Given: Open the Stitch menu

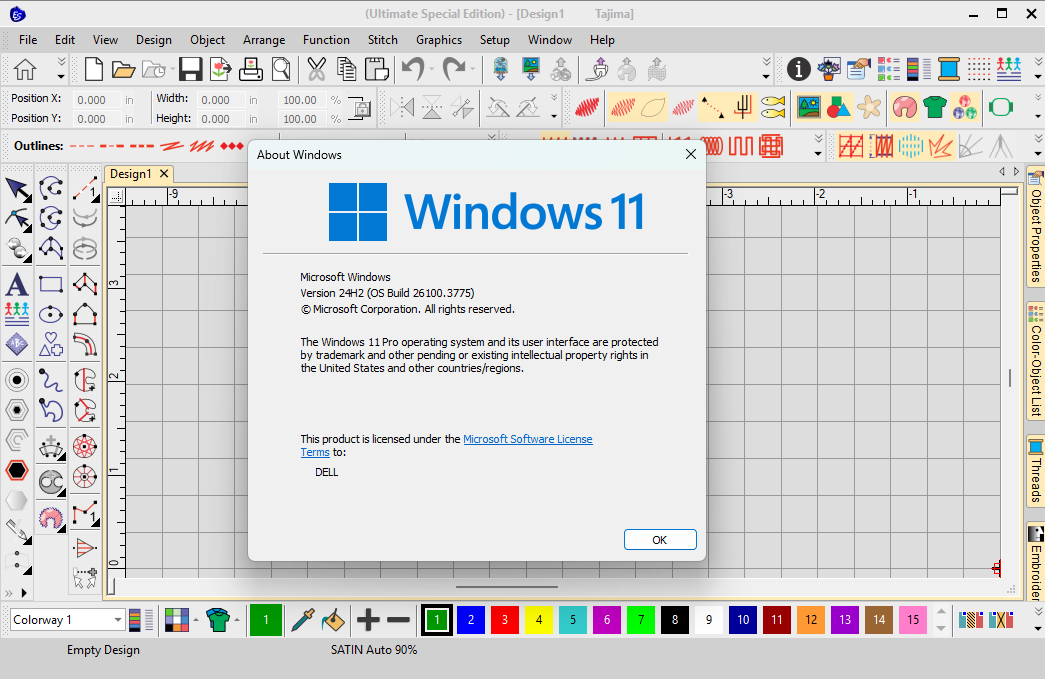Looking at the screenshot, I should point(383,40).
